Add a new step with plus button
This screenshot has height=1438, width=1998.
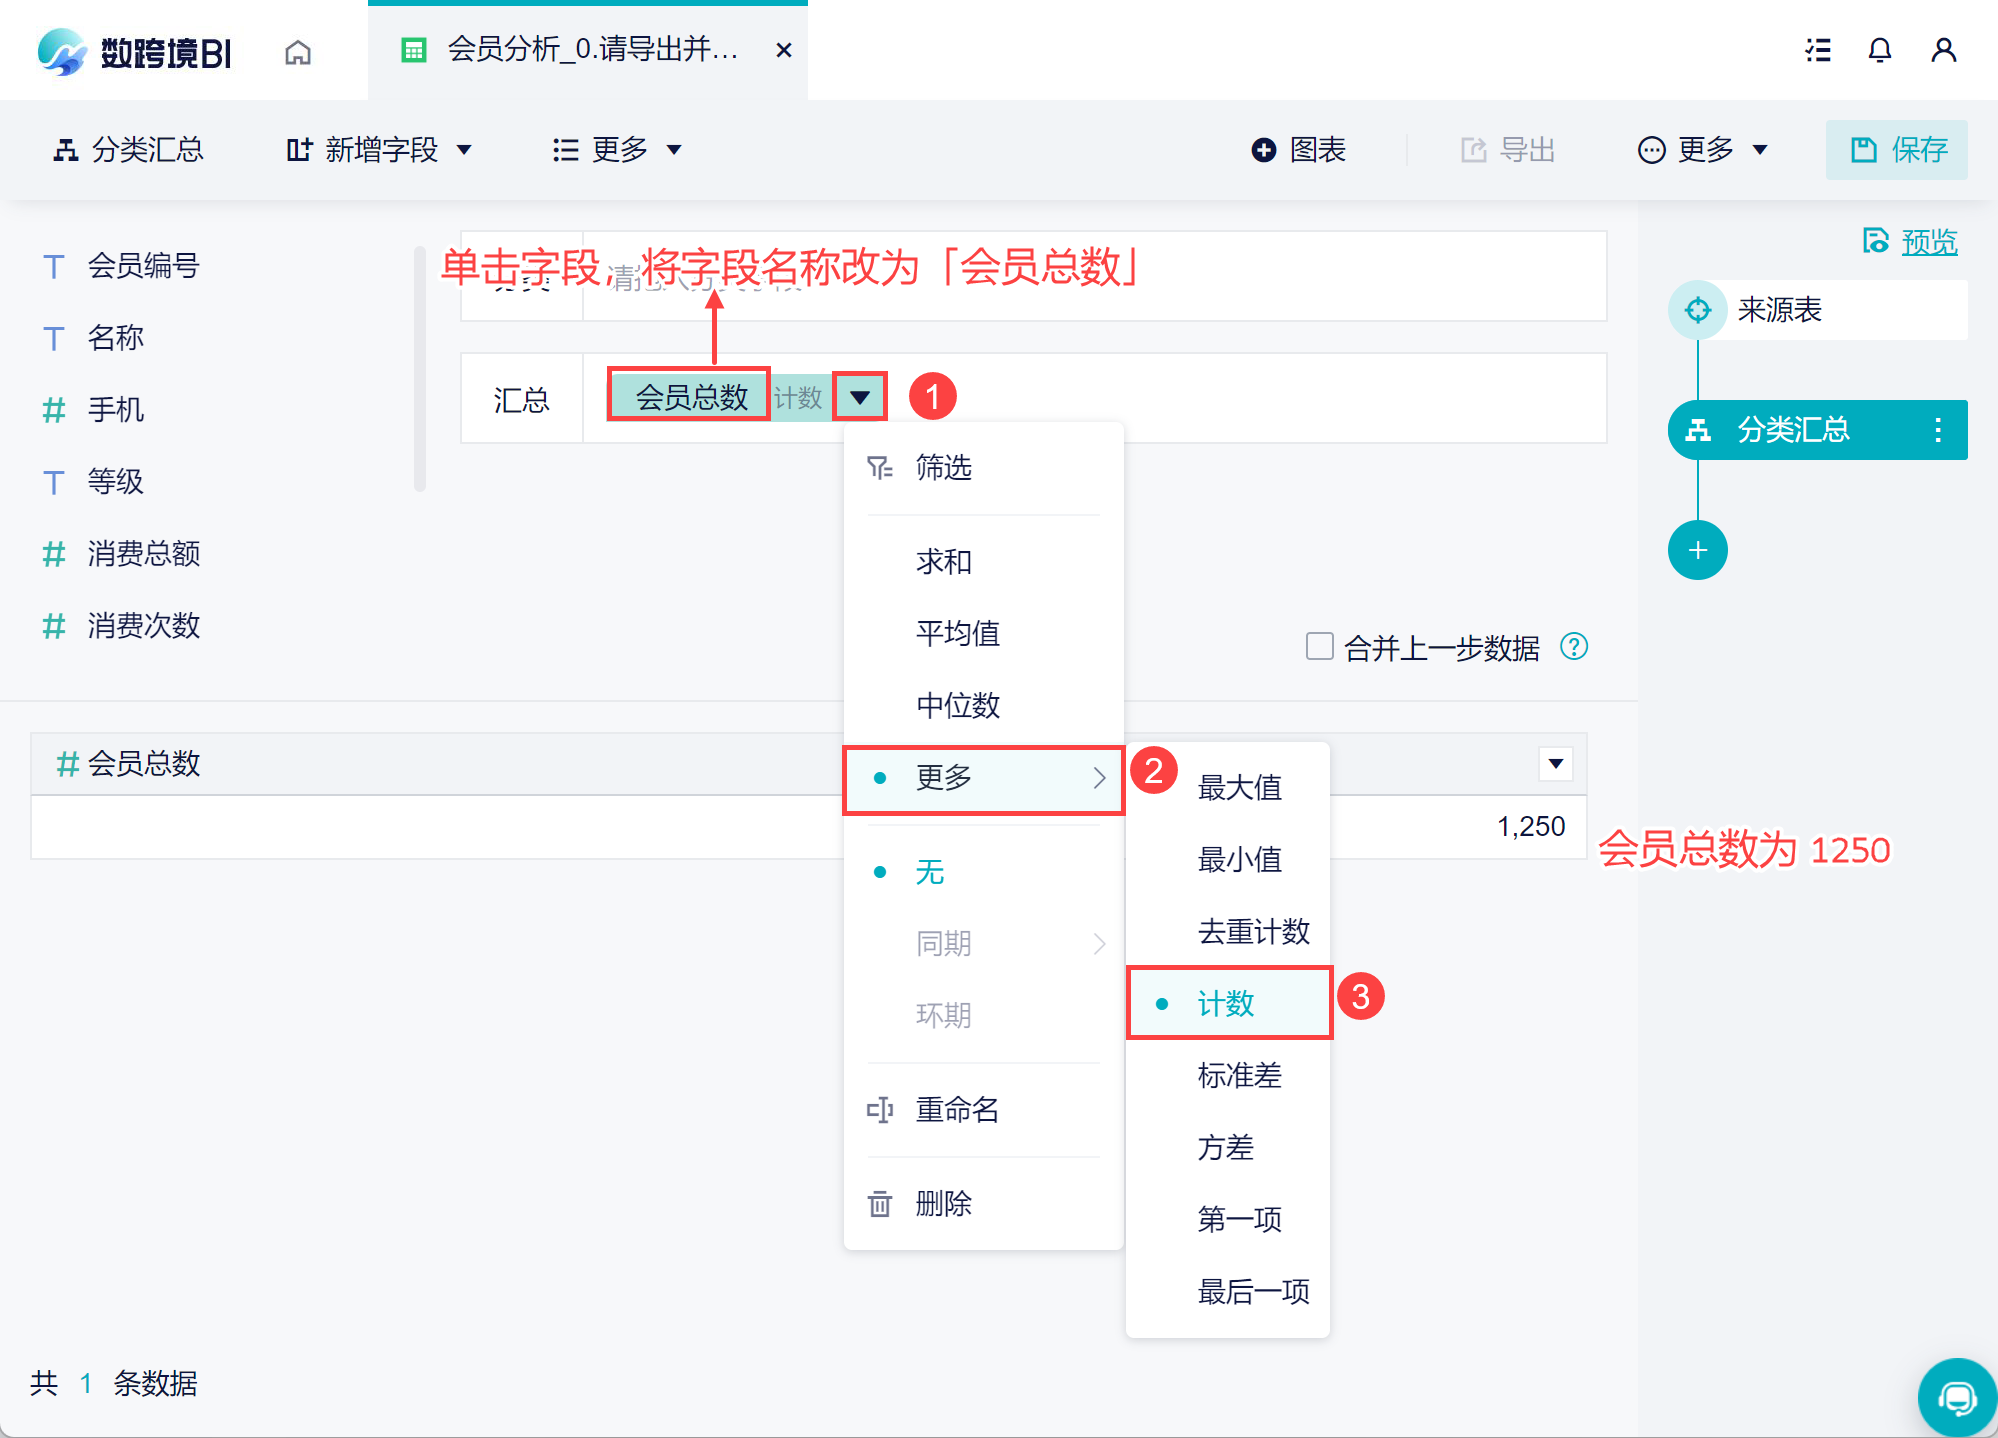pyautogui.click(x=1698, y=550)
